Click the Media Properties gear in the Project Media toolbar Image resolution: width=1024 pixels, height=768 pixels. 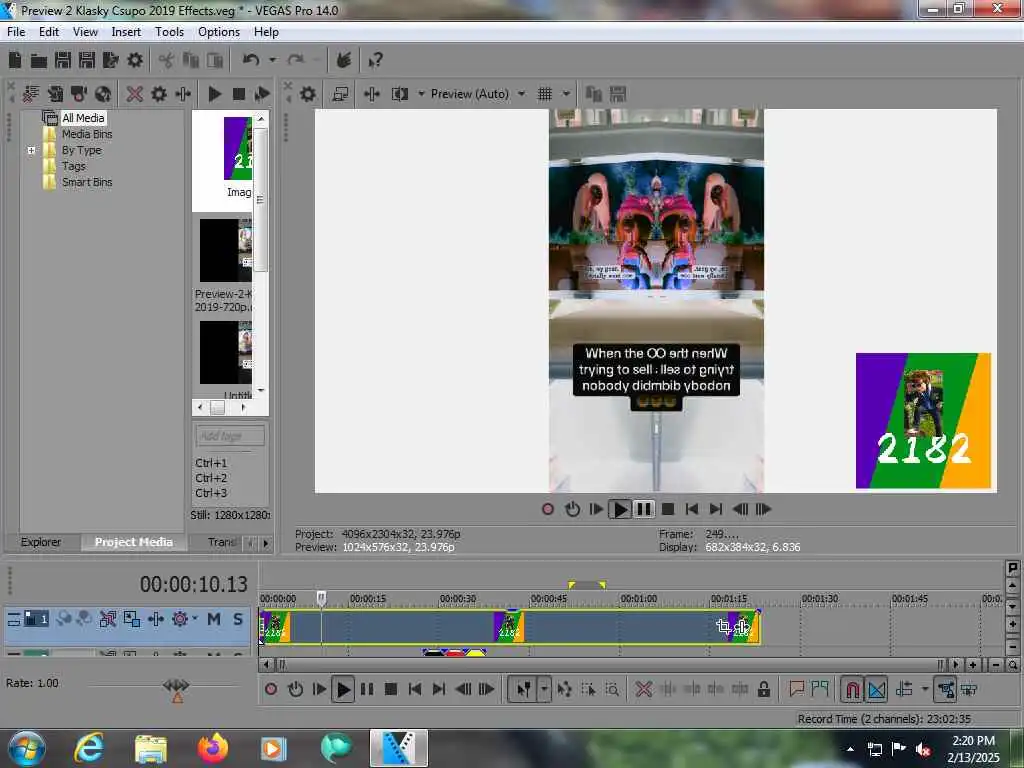(x=159, y=94)
